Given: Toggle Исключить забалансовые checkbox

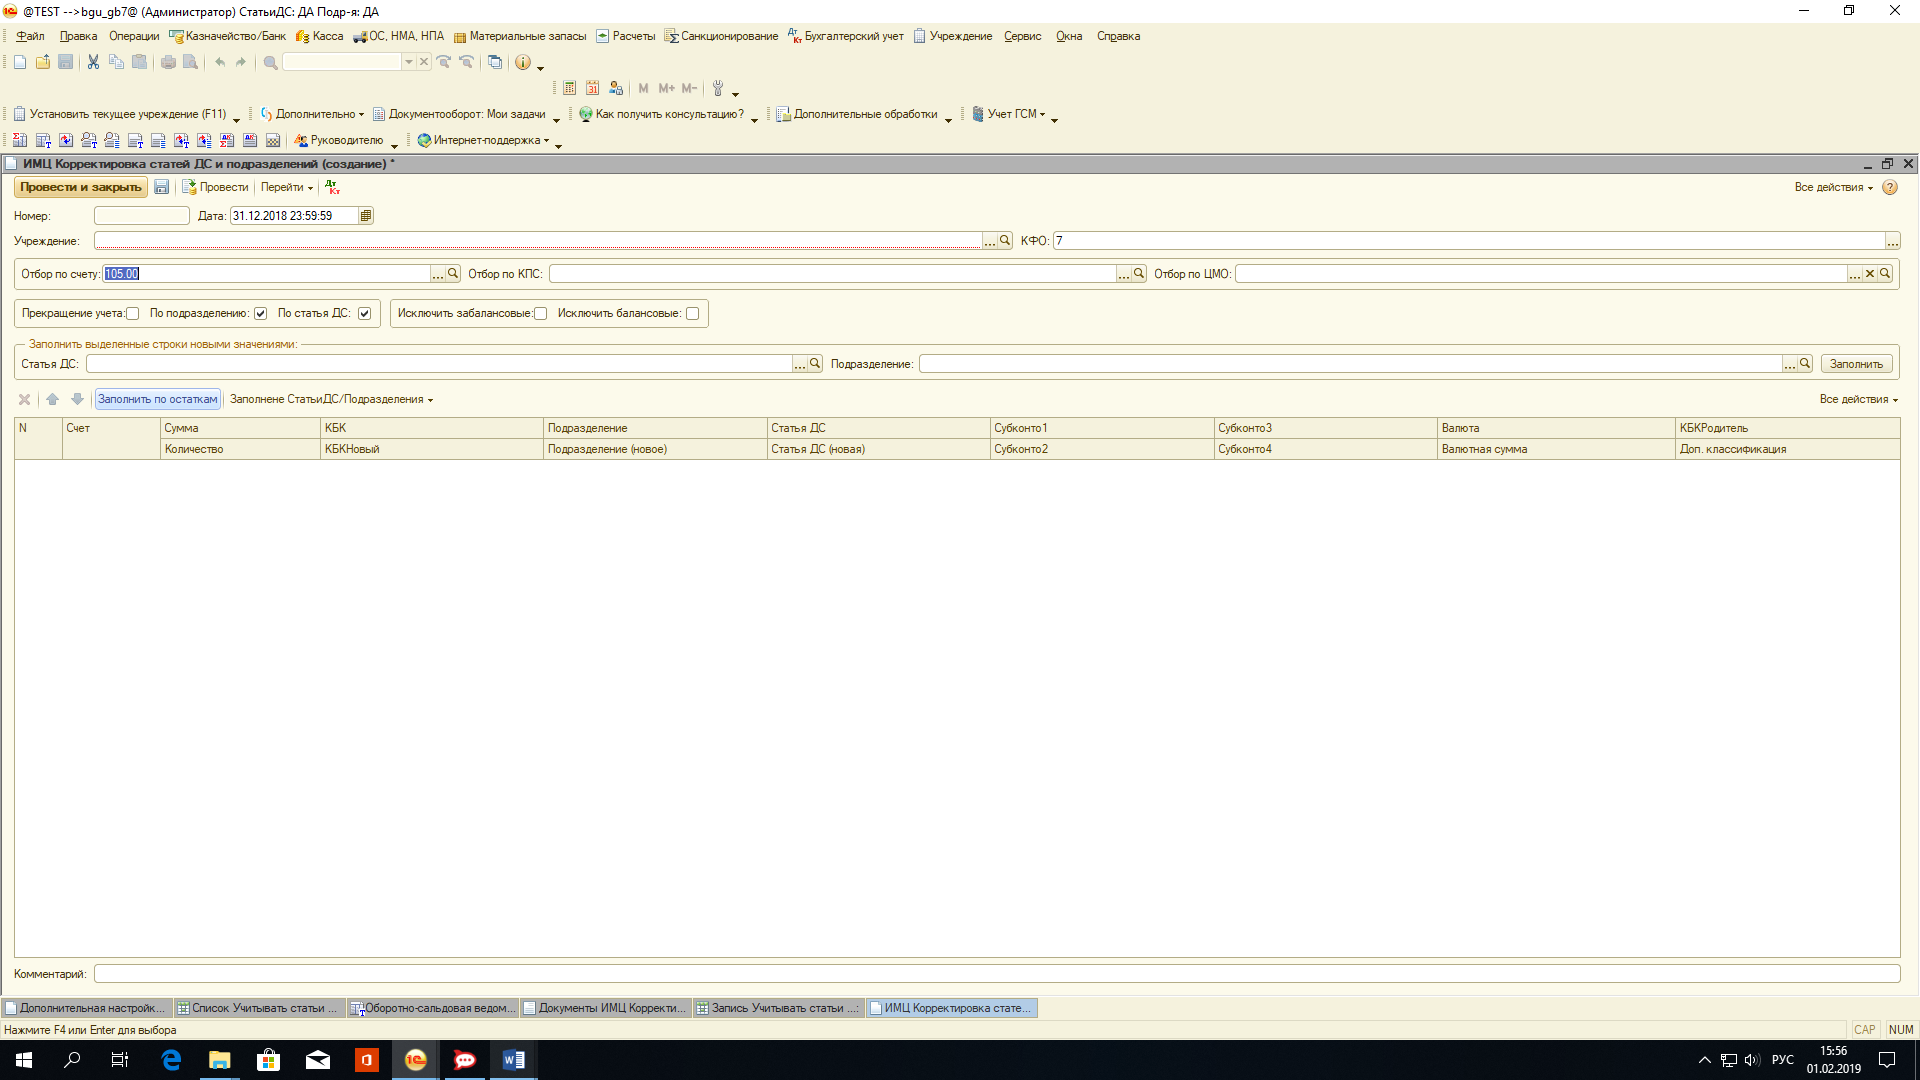Looking at the screenshot, I should [x=541, y=314].
